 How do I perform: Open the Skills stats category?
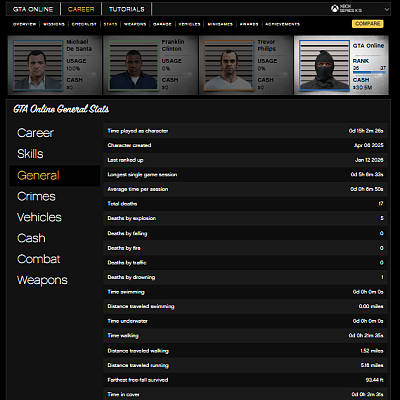30,154
